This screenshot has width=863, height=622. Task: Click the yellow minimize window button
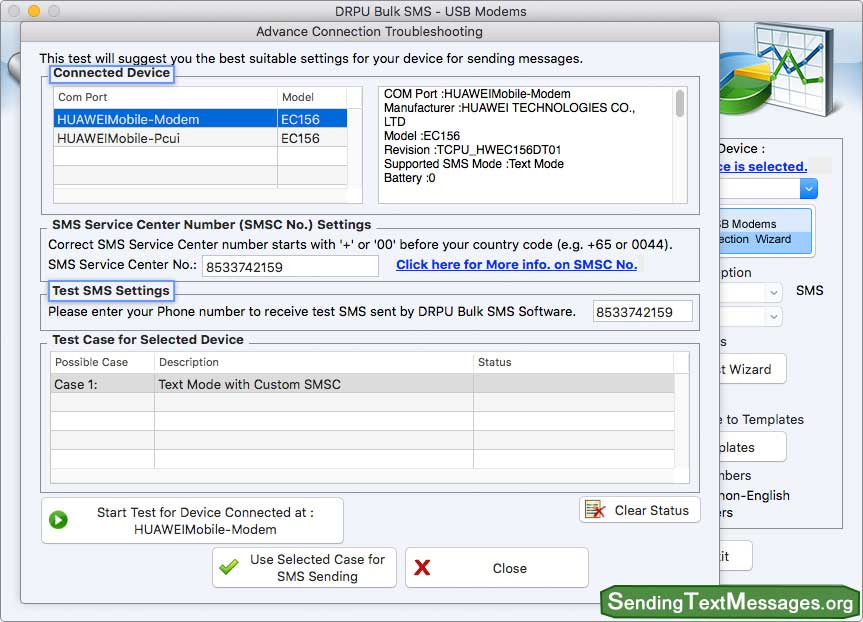click(34, 11)
